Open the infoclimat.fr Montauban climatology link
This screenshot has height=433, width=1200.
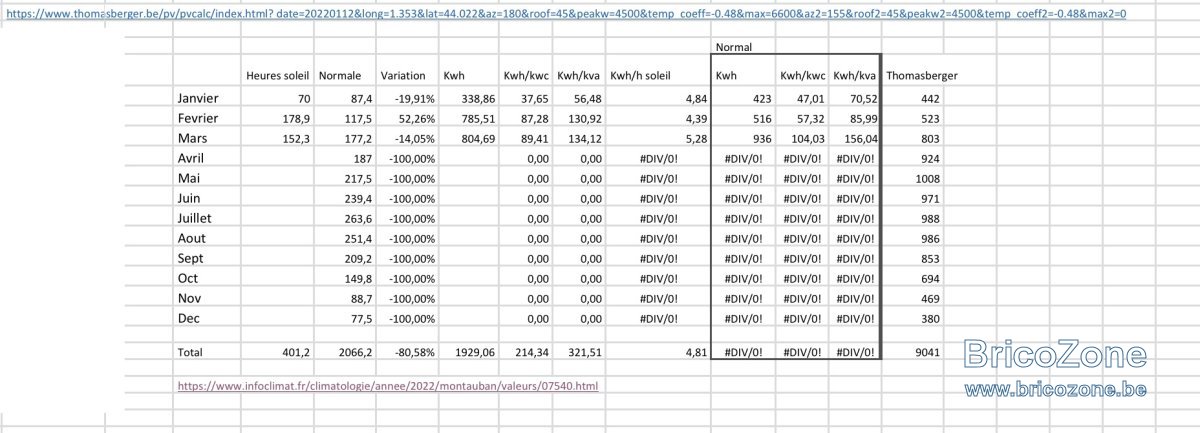click(x=388, y=385)
